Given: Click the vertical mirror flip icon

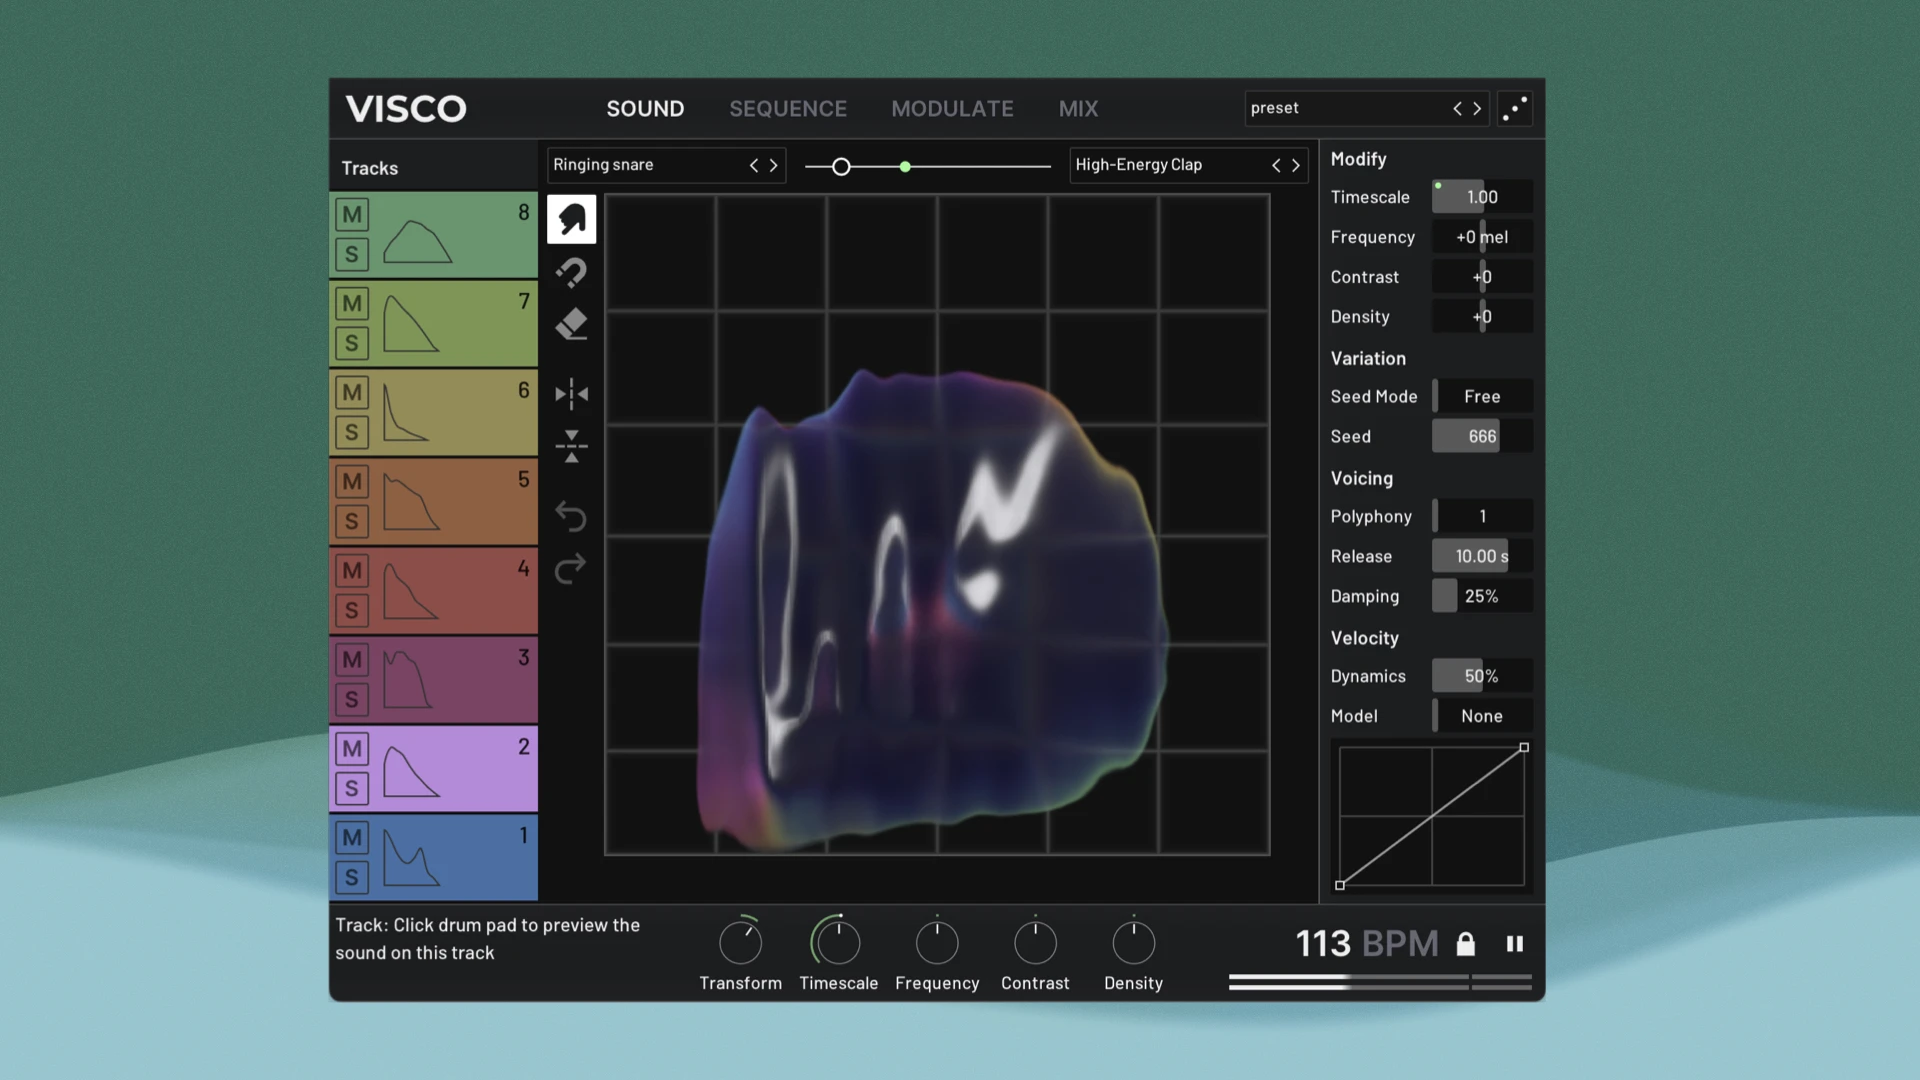Looking at the screenshot, I should tap(571, 446).
